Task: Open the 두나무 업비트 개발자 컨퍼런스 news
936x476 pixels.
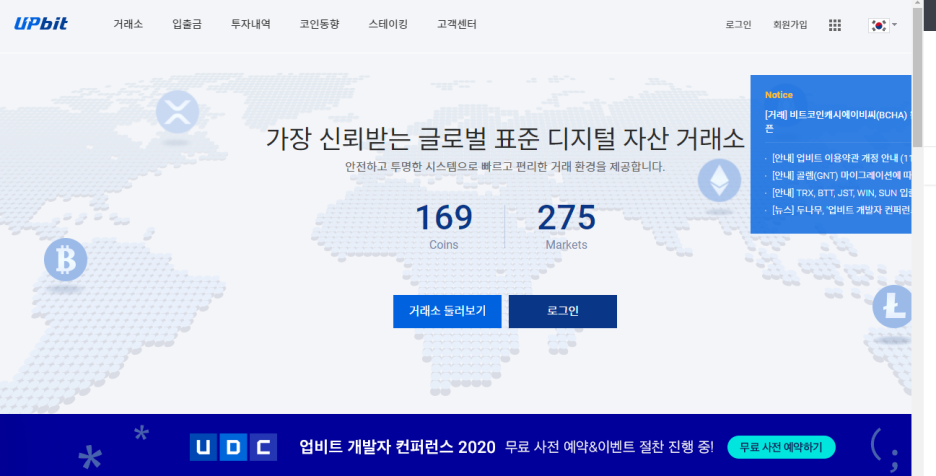Action: [842, 210]
